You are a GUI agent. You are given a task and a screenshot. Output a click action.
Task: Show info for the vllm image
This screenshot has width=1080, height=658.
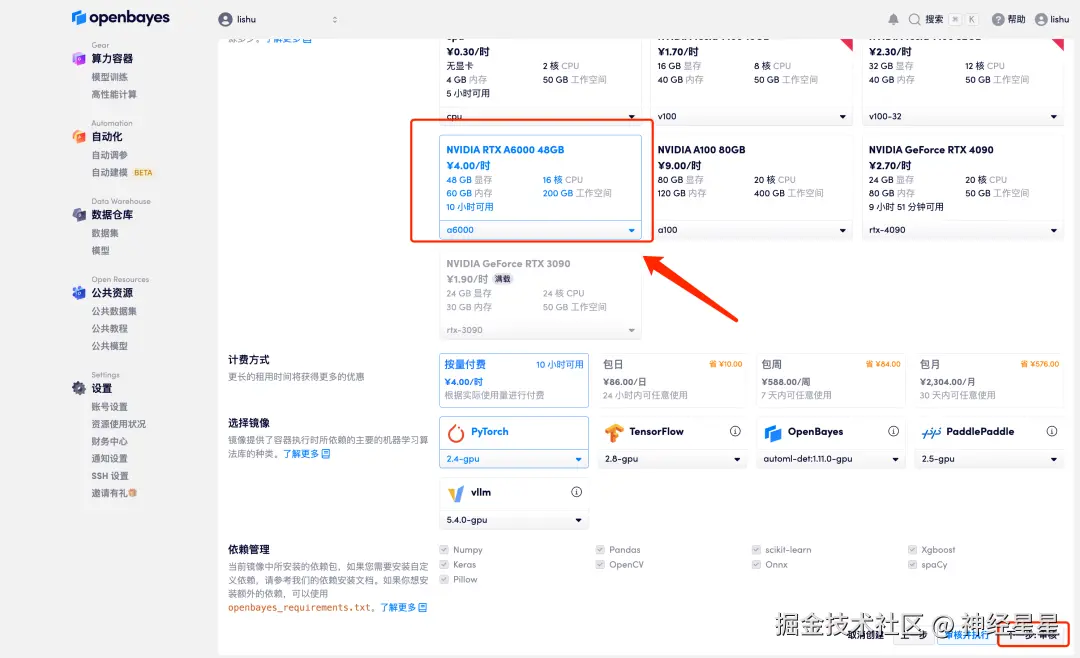577,492
